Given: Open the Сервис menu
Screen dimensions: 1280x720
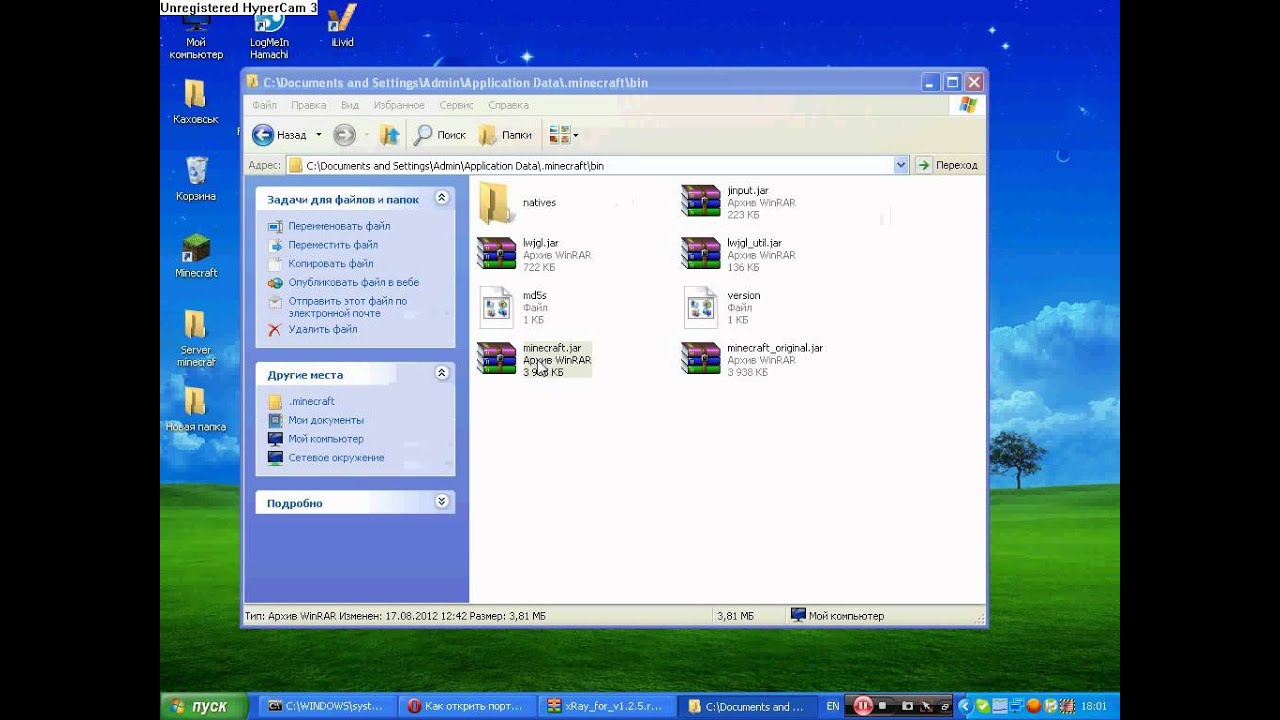Looking at the screenshot, I should pos(456,105).
